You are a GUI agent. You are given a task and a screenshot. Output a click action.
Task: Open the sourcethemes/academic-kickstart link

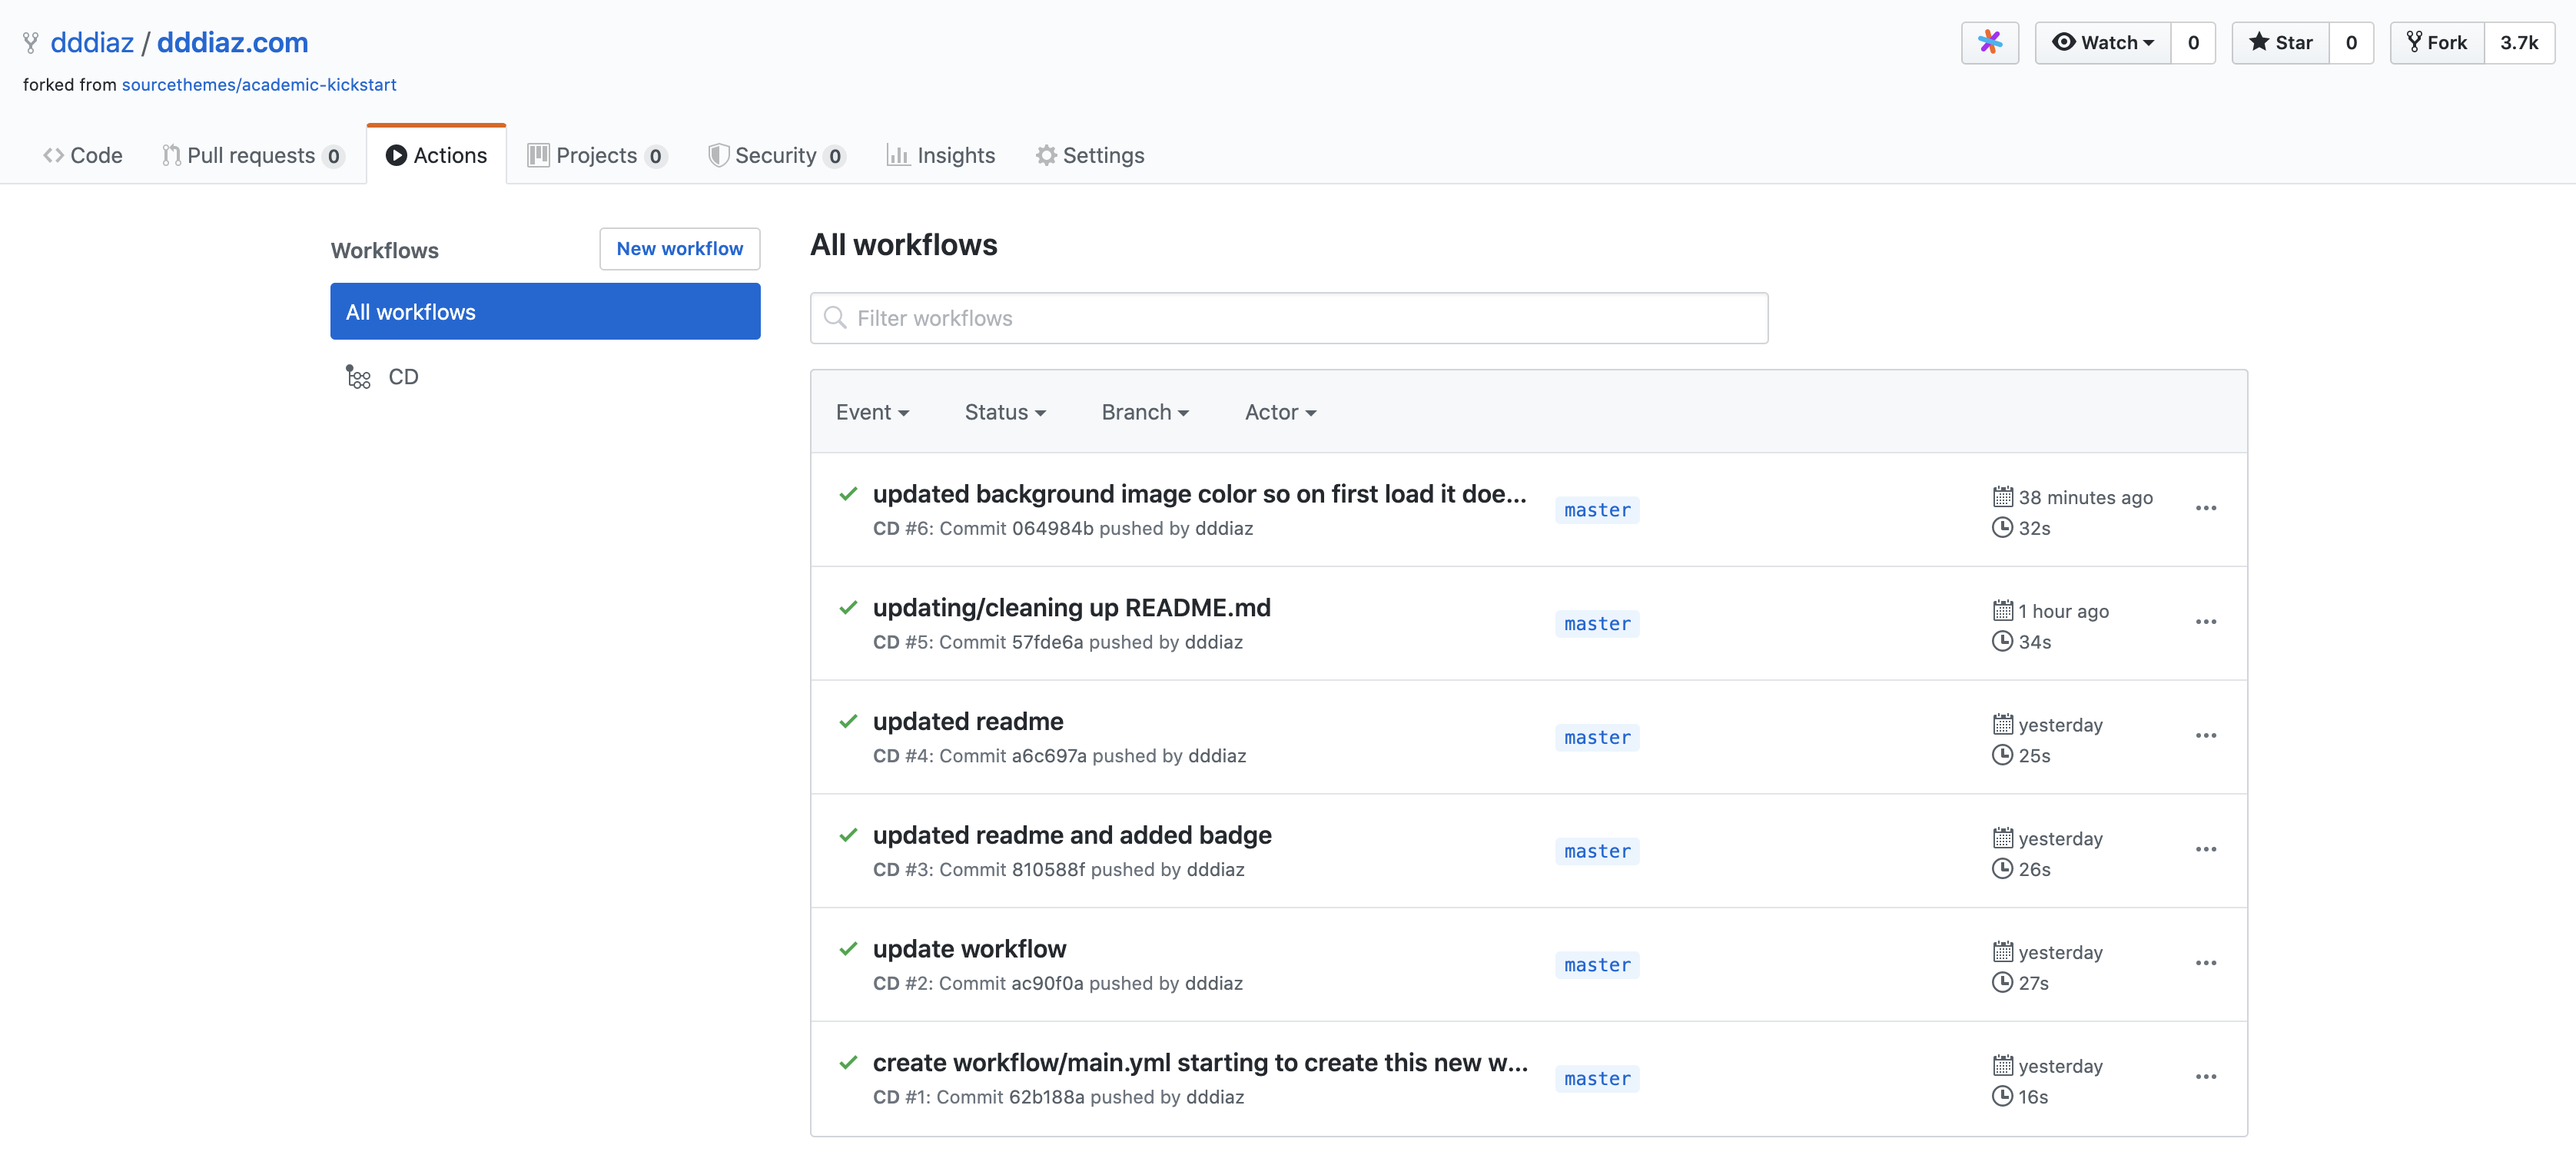[259, 84]
